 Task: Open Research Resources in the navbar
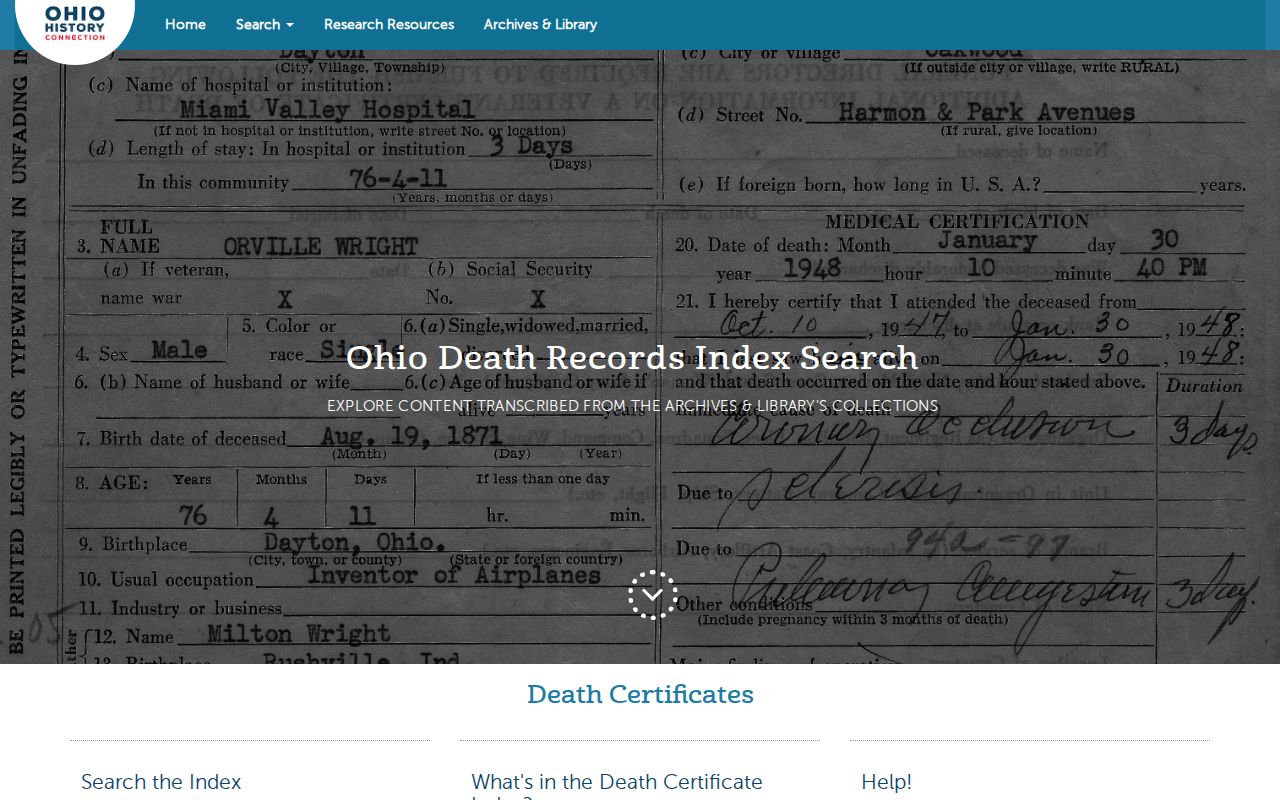[389, 24]
